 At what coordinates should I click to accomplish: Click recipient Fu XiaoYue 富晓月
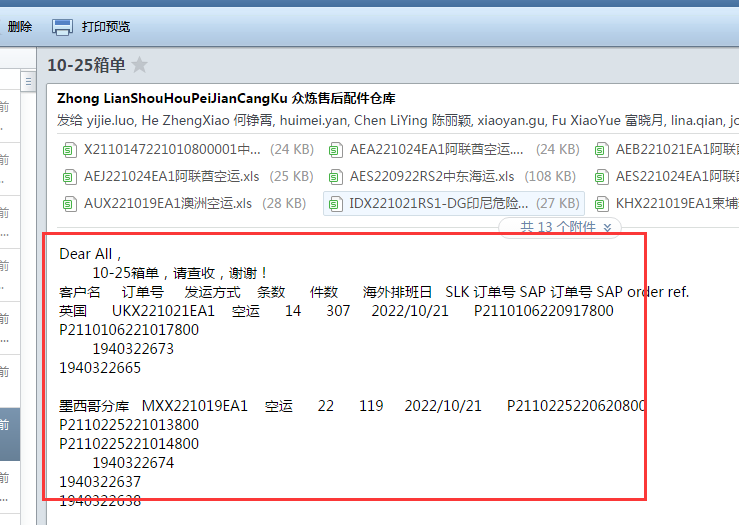coord(608,121)
